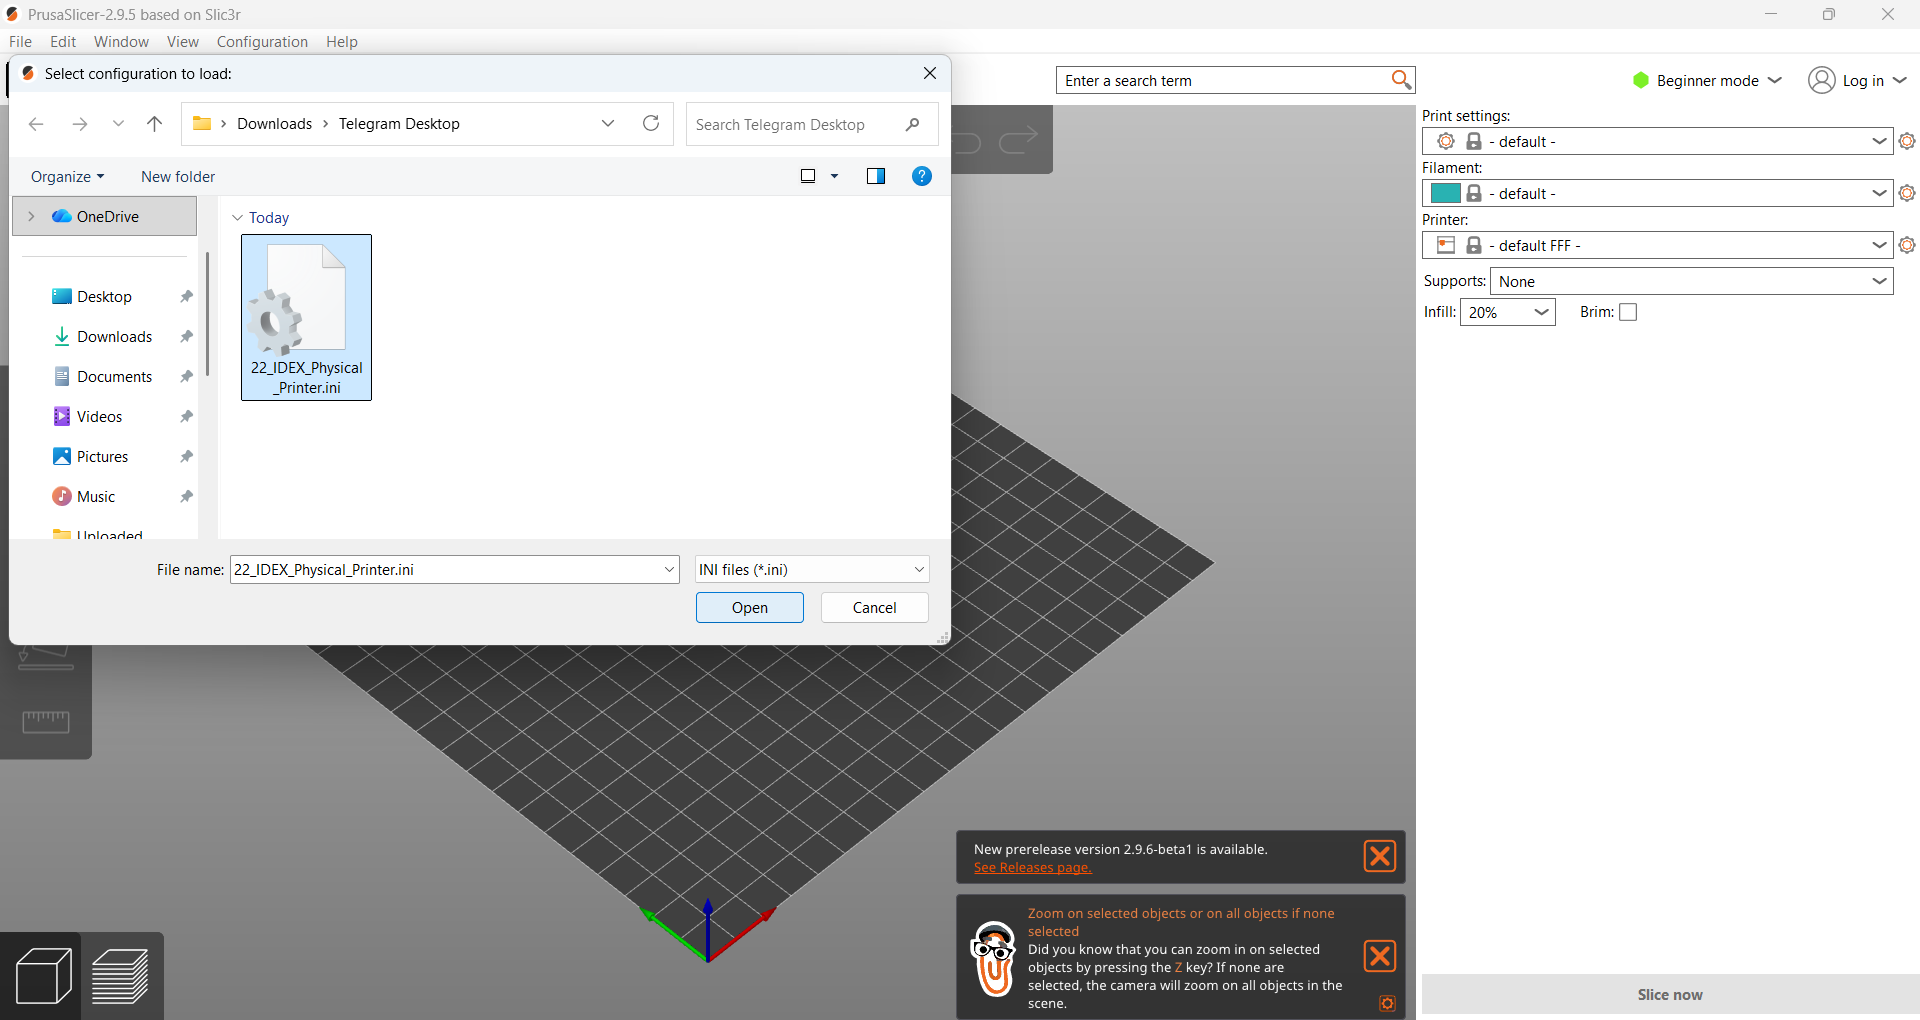Image resolution: width=1920 pixels, height=1020 pixels.
Task: Open INI files type filter dropdown
Action: 812,570
